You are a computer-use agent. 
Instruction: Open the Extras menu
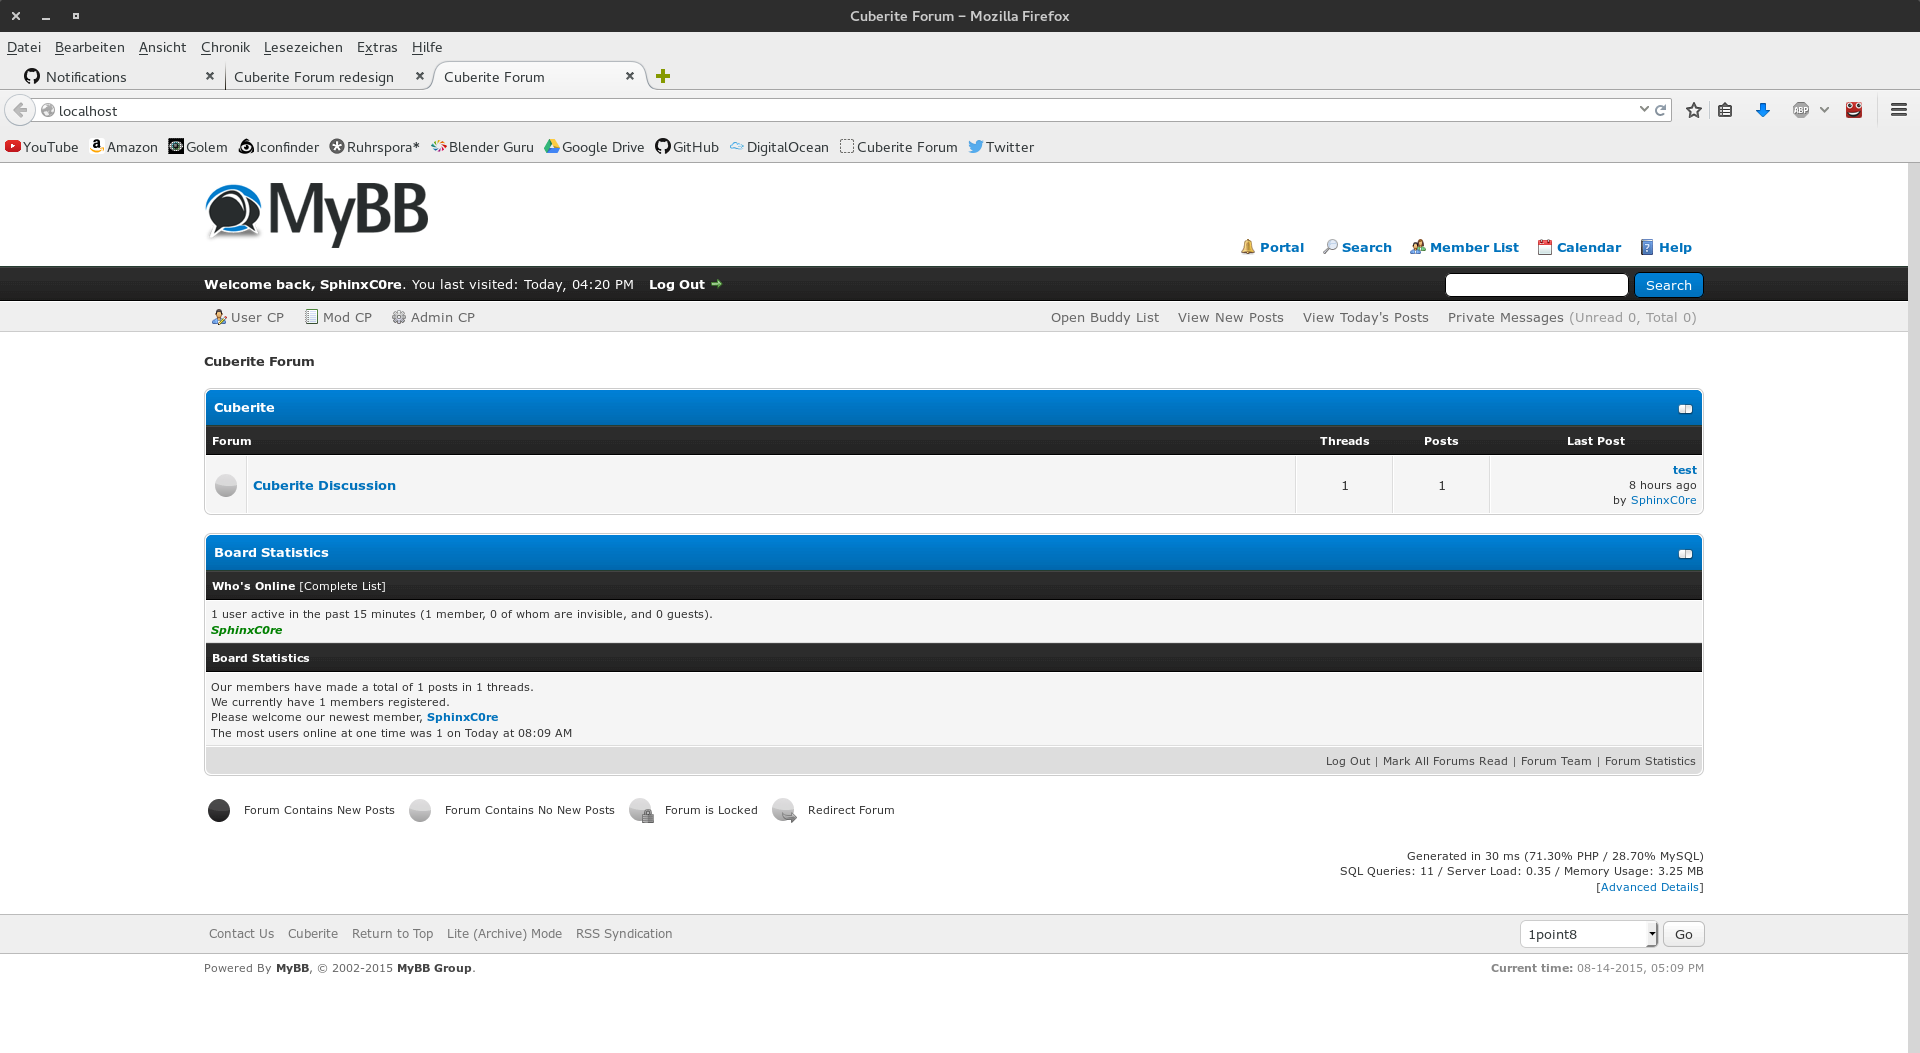377,47
